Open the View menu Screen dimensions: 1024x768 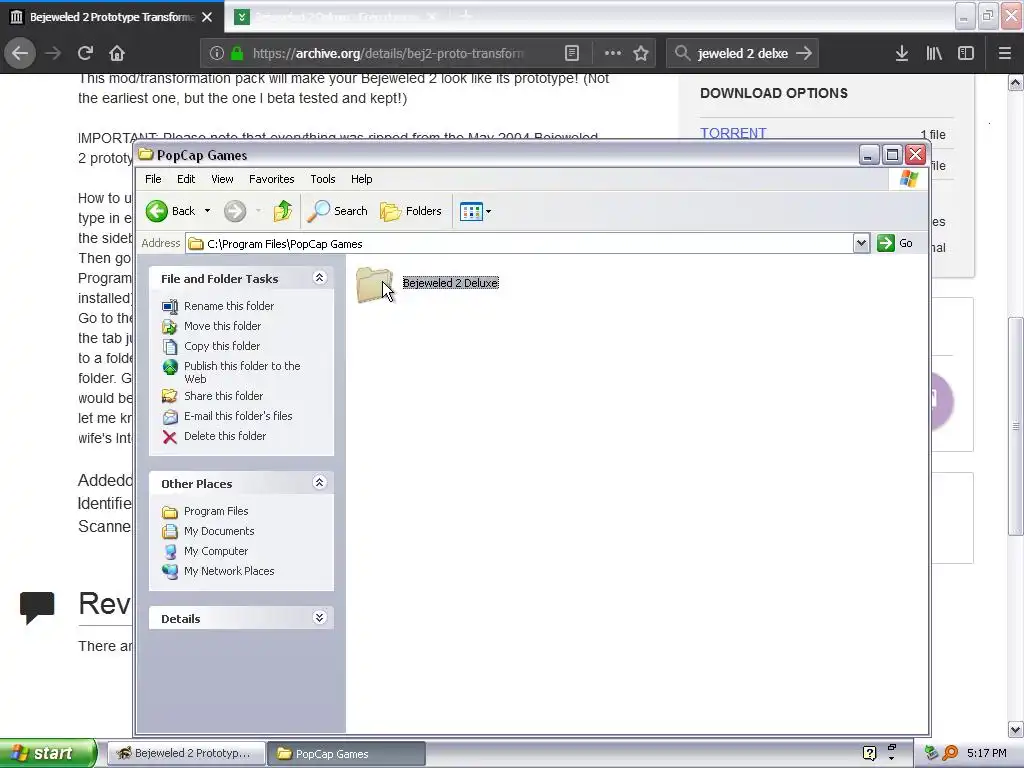[222, 179]
